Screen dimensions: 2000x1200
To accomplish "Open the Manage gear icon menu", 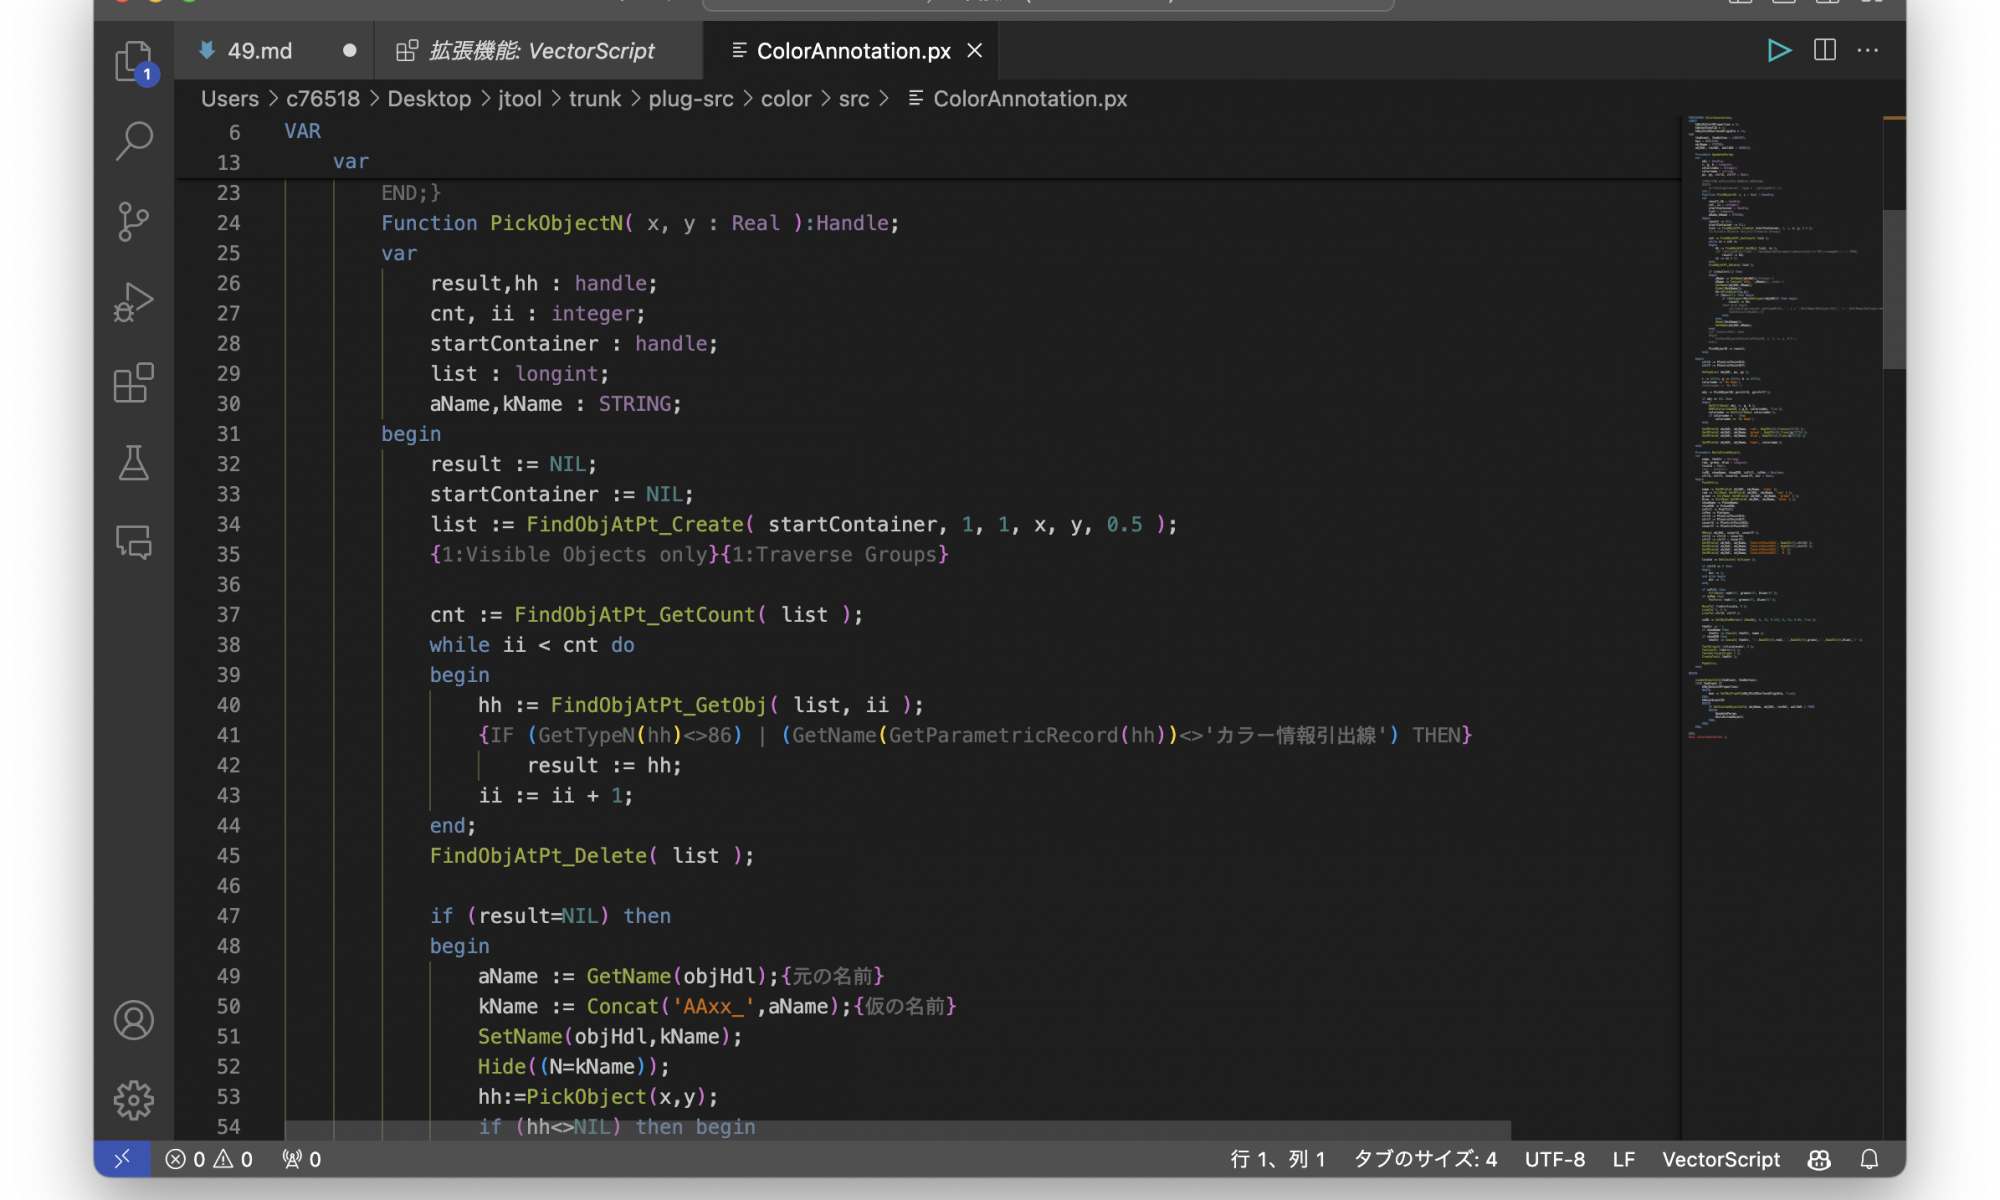I will point(133,1100).
